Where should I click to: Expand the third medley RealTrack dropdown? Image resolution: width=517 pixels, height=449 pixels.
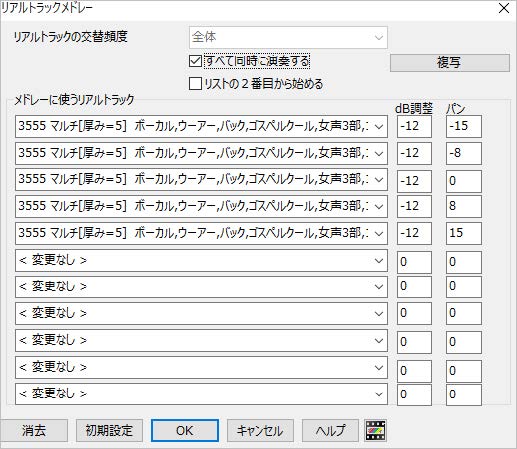point(201,180)
